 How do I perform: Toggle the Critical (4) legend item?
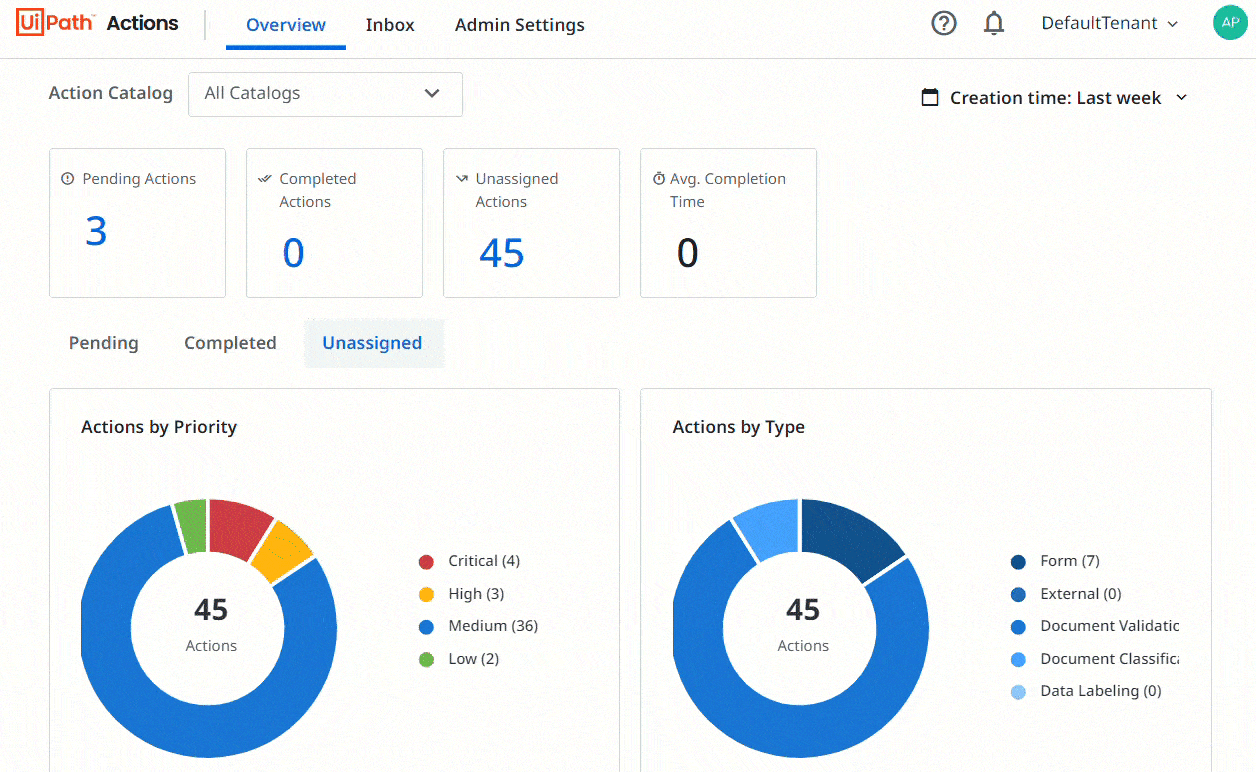483,561
